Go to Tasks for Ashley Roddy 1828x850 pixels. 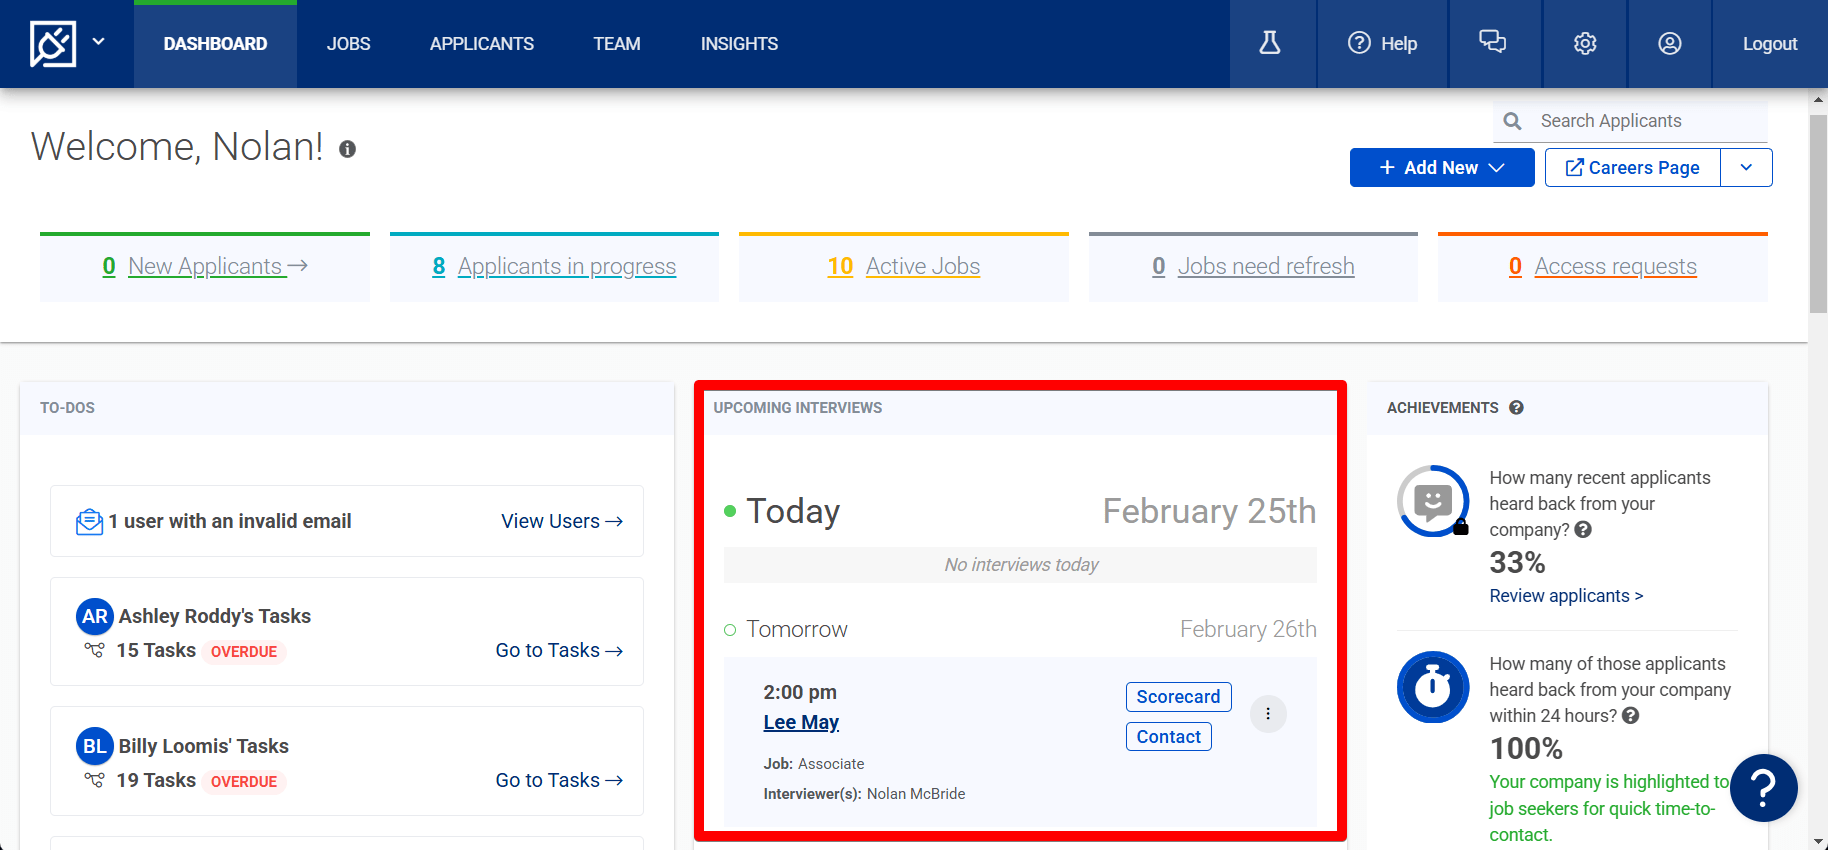[559, 650]
